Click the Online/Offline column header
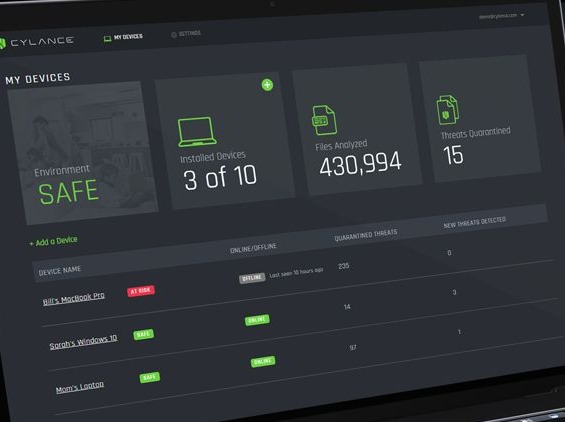The height and width of the screenshot is (422, 565). [253, 248]
